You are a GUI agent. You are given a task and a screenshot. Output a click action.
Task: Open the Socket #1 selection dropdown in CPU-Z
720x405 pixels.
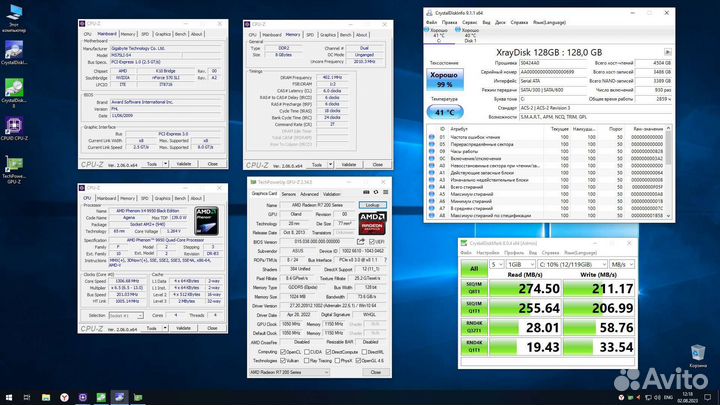tap(126, 315)
